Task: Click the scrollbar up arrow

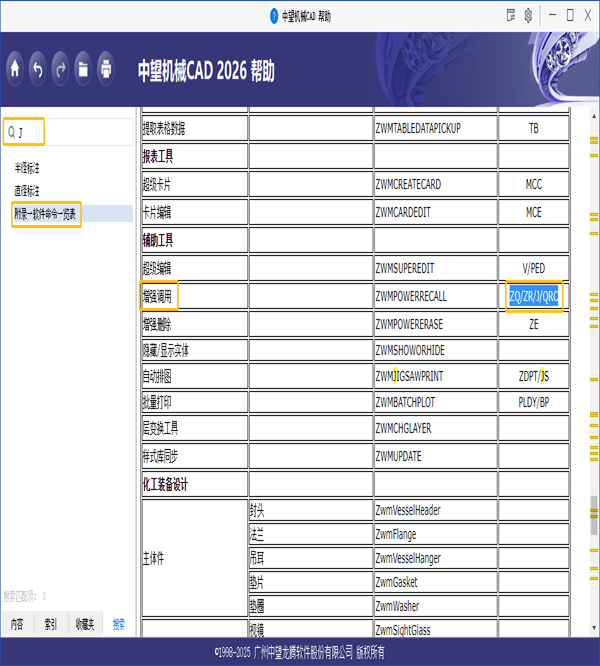Action: [594, 116]
